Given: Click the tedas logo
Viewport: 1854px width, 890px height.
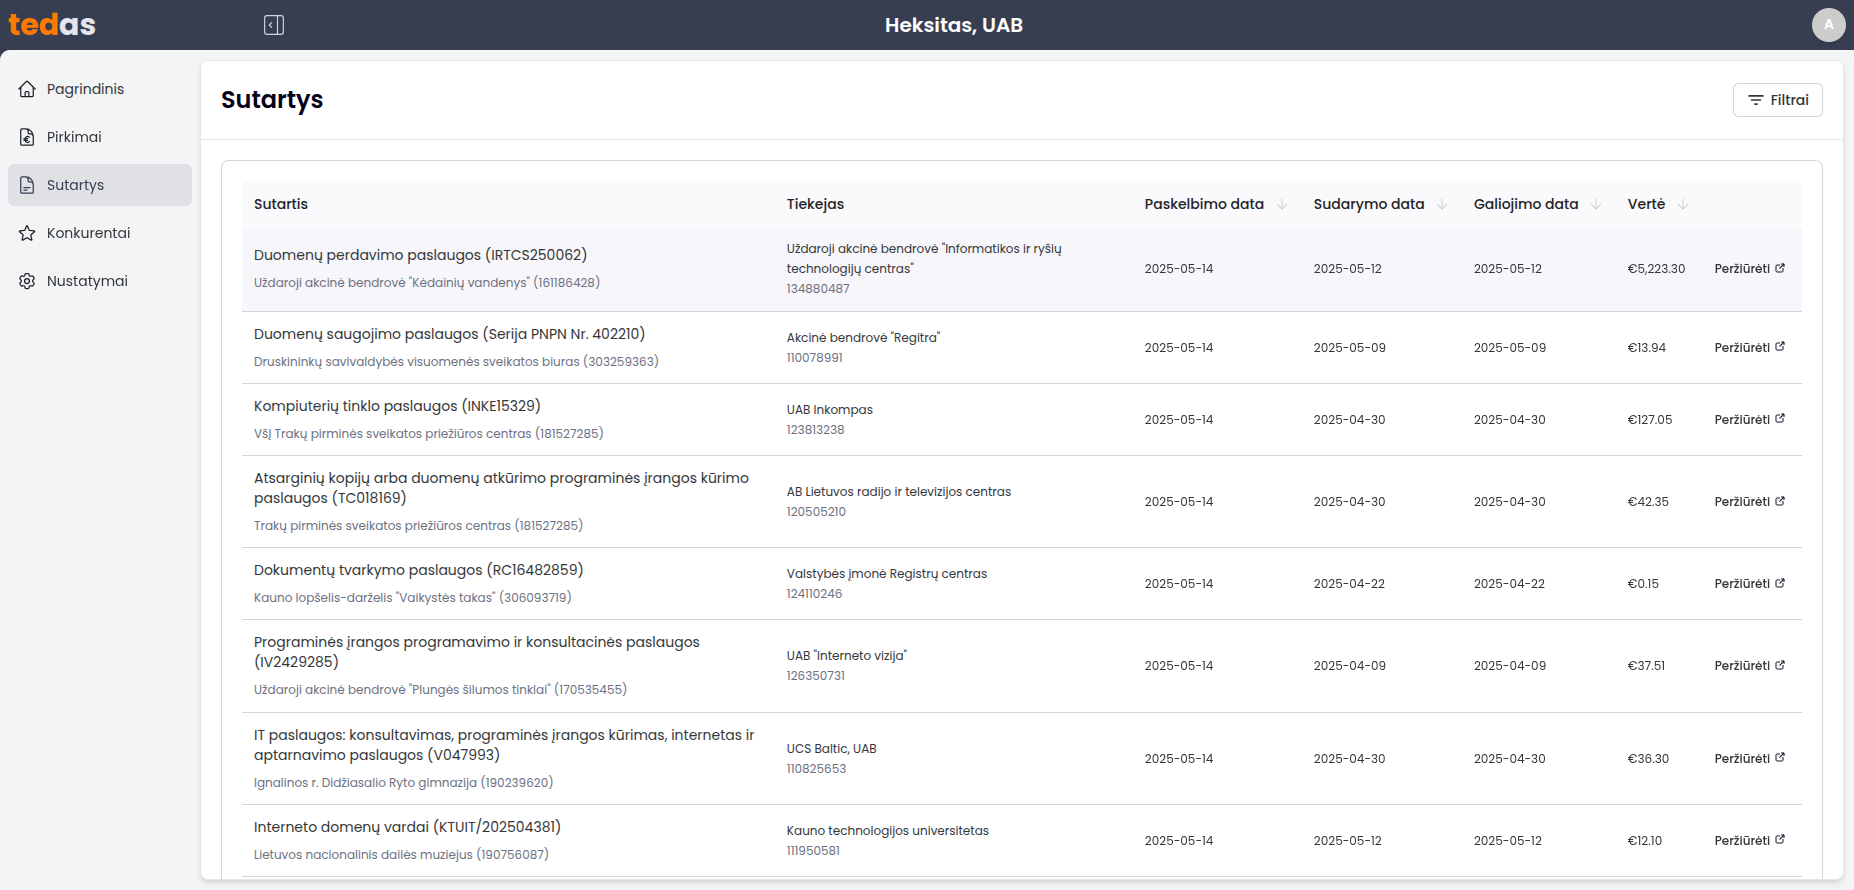Looking at the screenshot, I should click(x=52, y=24).
